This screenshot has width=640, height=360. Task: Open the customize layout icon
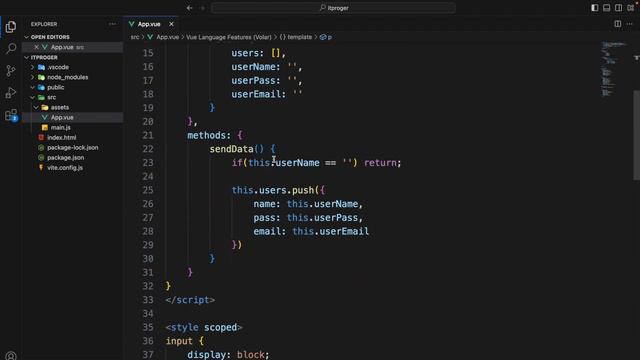click(x=631, y=8)
